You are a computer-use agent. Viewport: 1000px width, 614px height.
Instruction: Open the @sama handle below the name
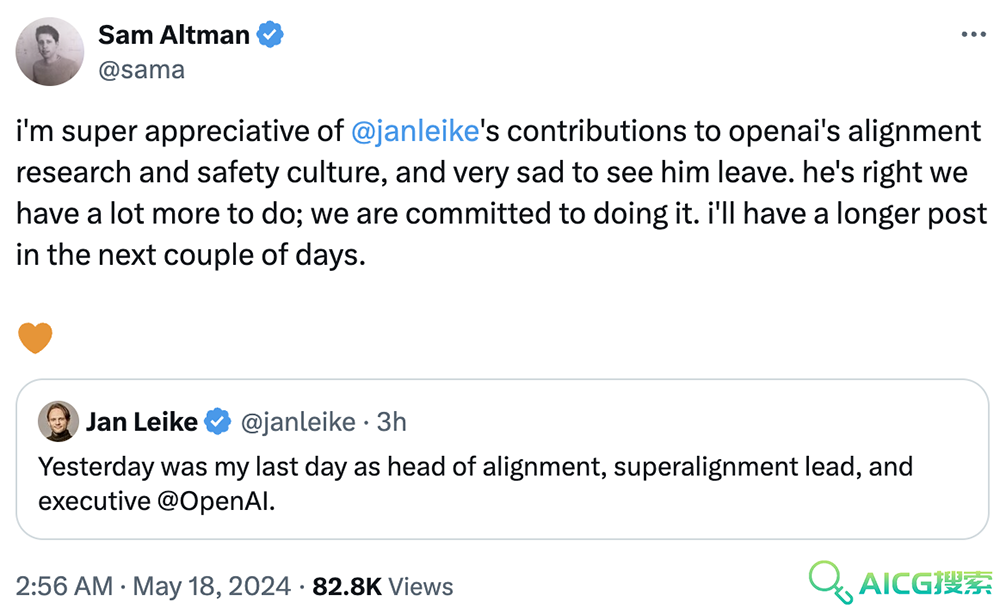pos(141,69)
